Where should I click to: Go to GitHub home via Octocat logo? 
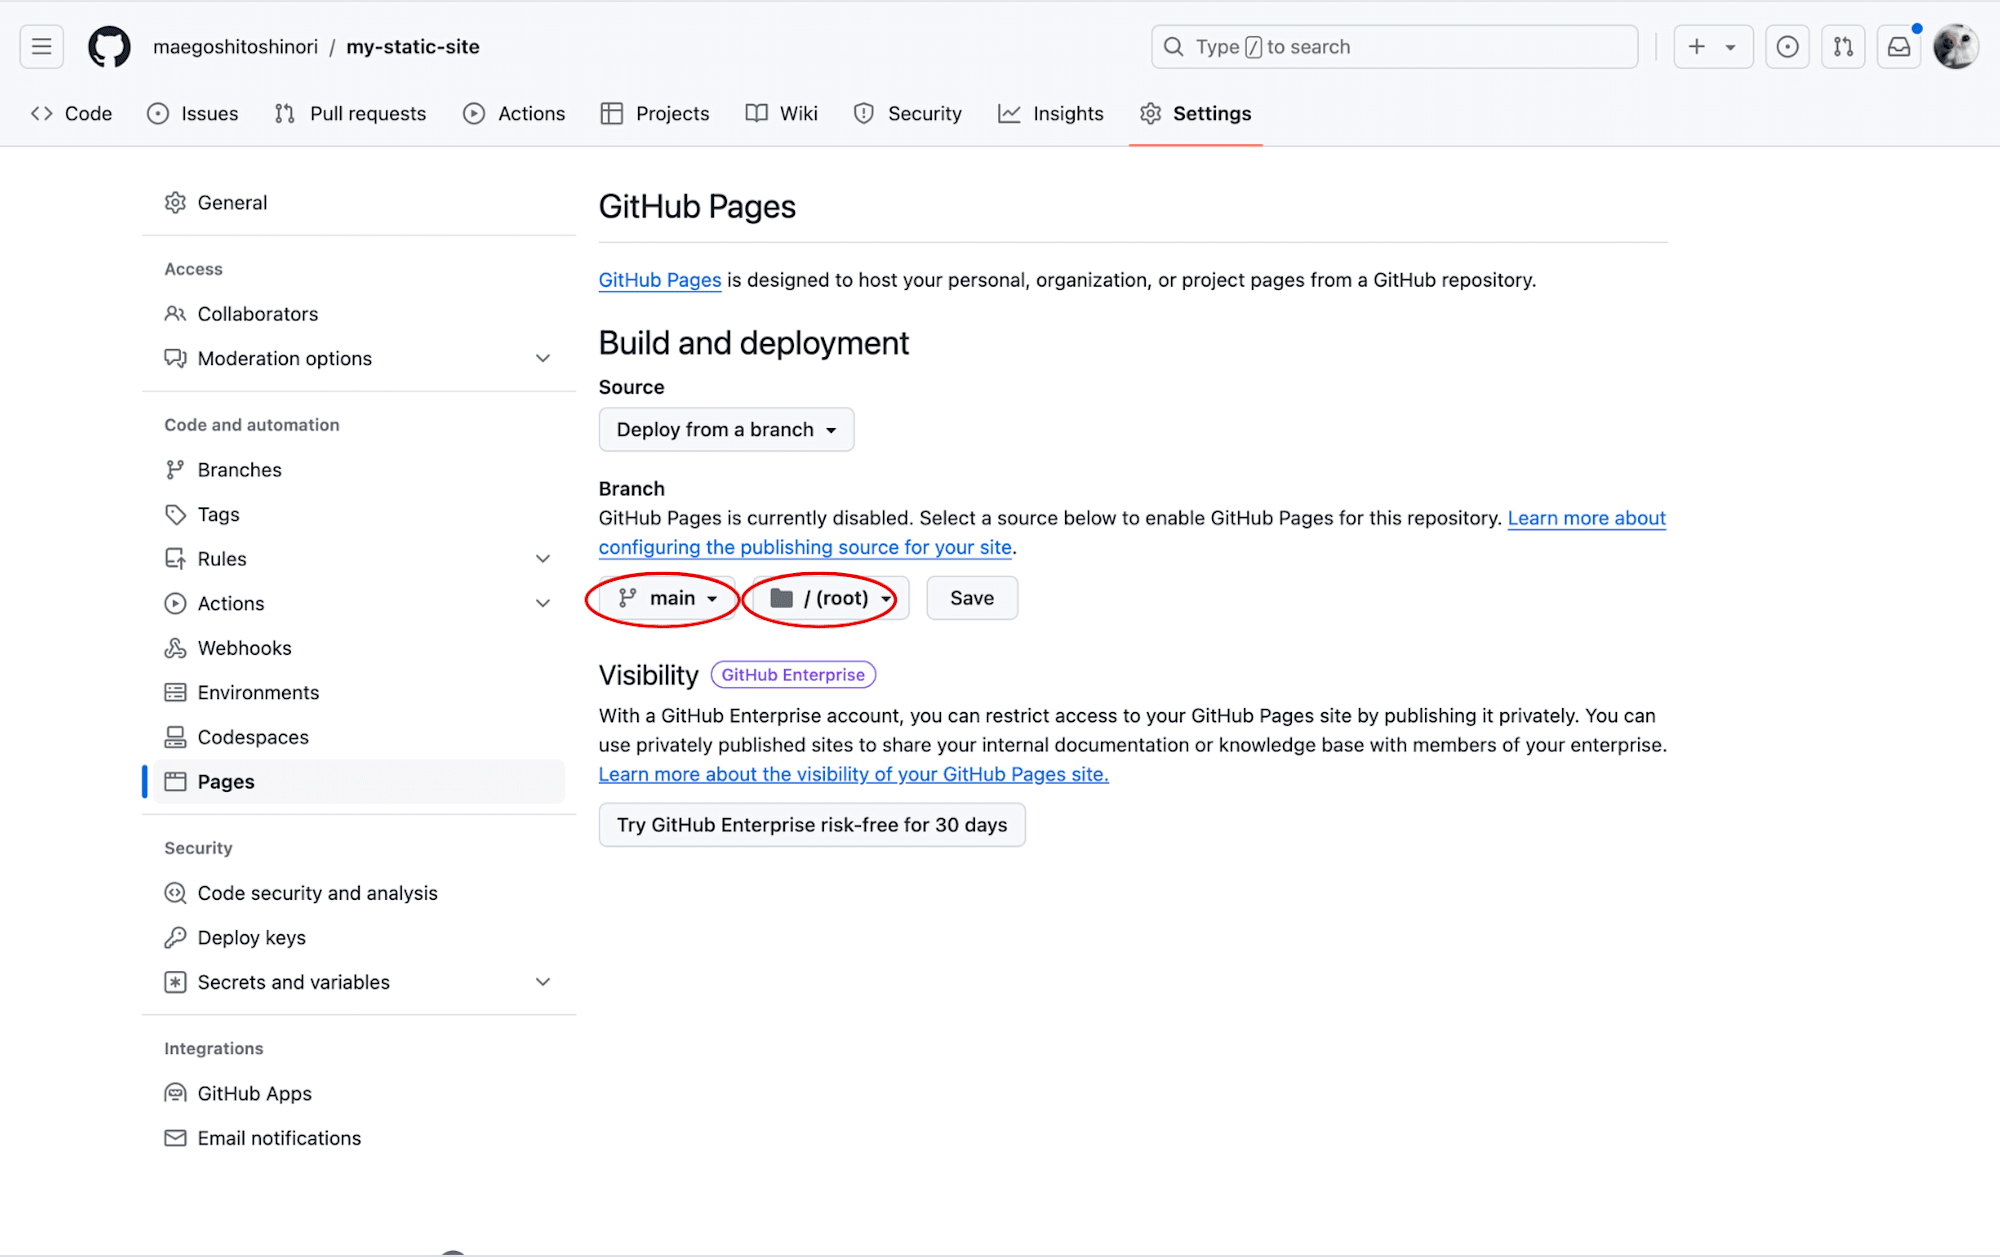pyautogui.click(x=109, y=47)
